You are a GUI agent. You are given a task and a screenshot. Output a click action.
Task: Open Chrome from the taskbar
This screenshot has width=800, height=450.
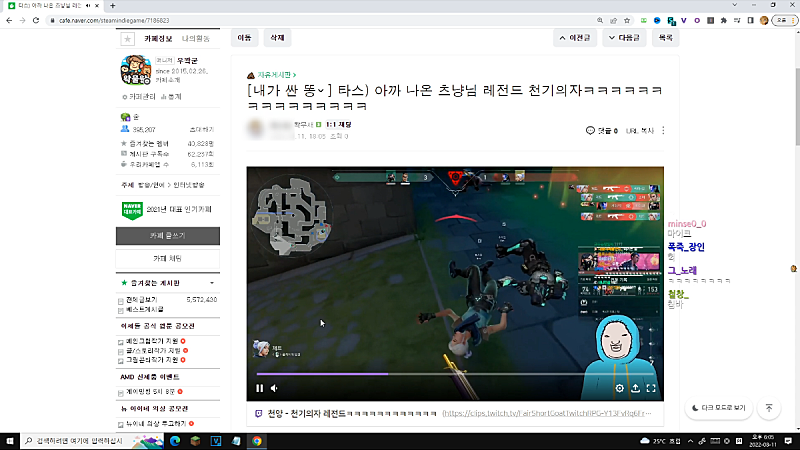pyautogui.click(x=257, y=441)
